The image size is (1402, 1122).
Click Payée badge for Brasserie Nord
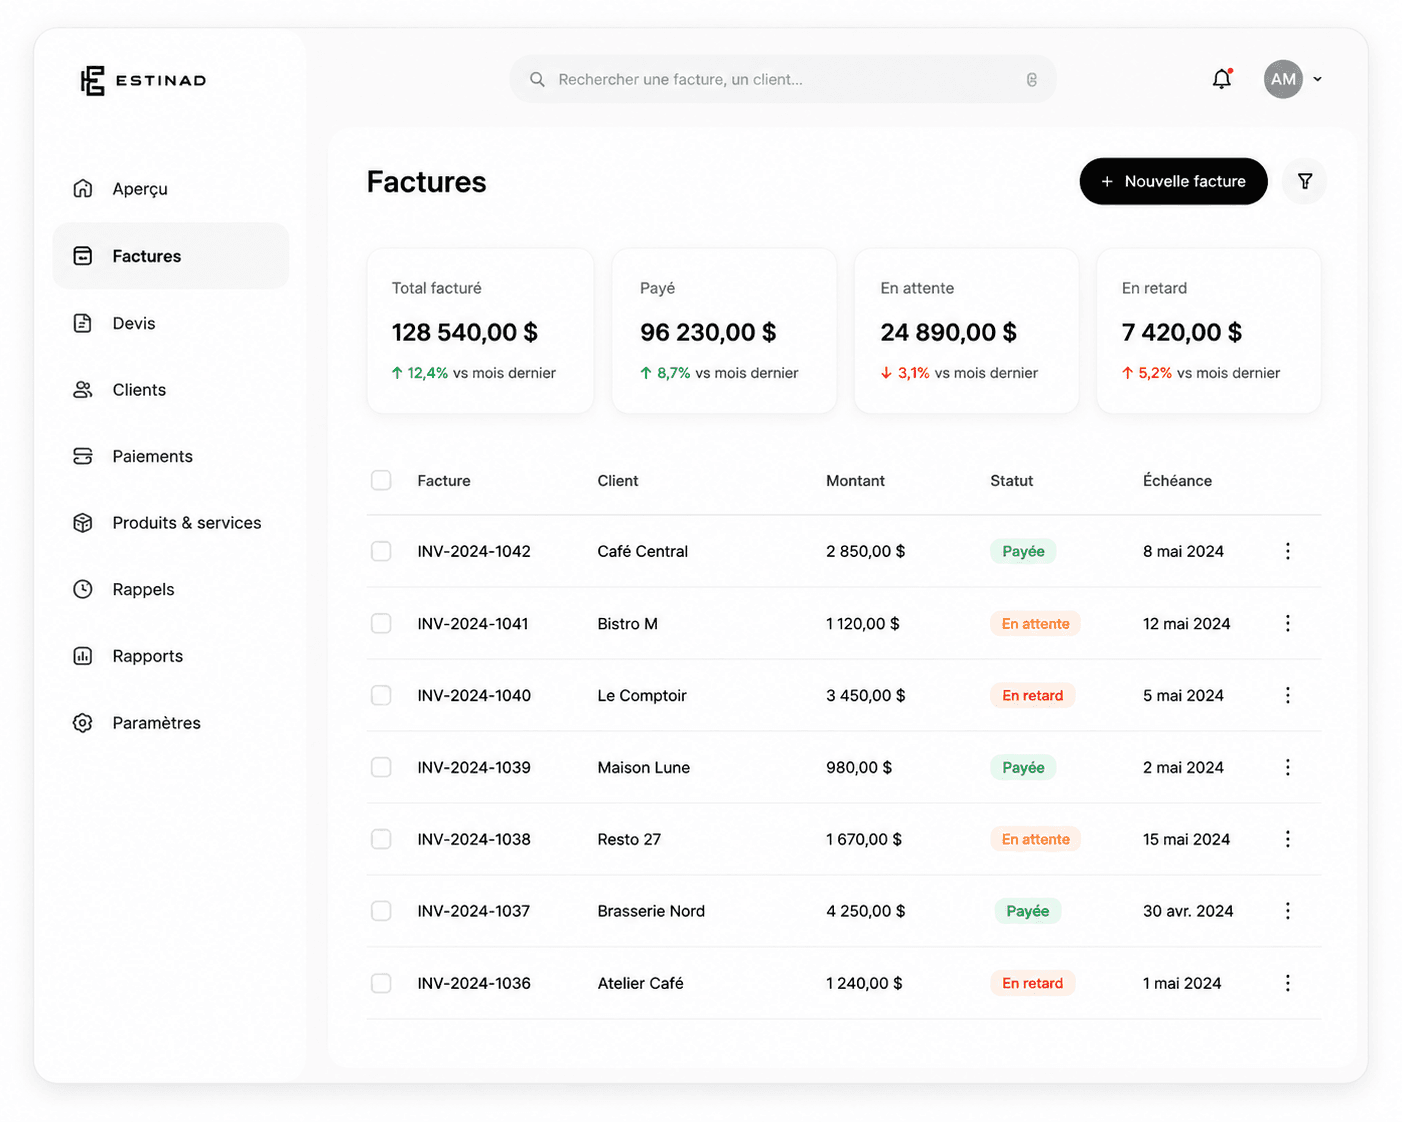pyautogui.click(x=1027, y=911)
